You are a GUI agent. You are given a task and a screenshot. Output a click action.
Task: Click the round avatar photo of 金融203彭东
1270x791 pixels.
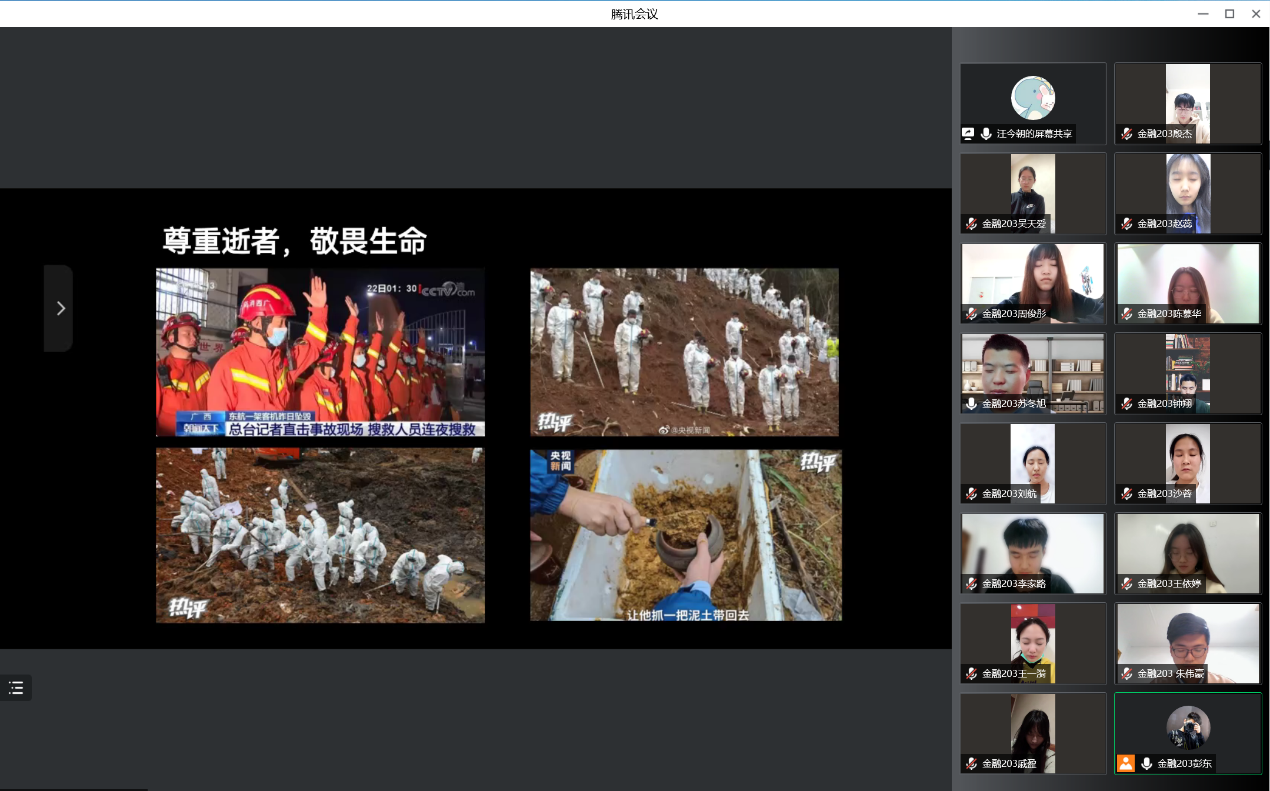click(x=1188, y=728)
